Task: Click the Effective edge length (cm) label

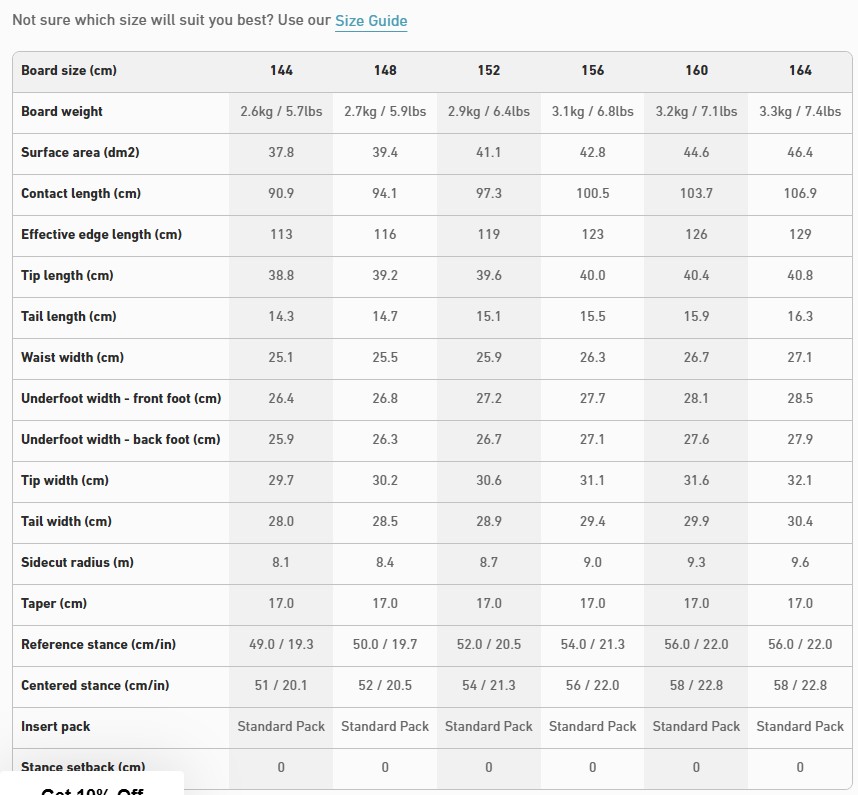Action: tap(101, 235)
